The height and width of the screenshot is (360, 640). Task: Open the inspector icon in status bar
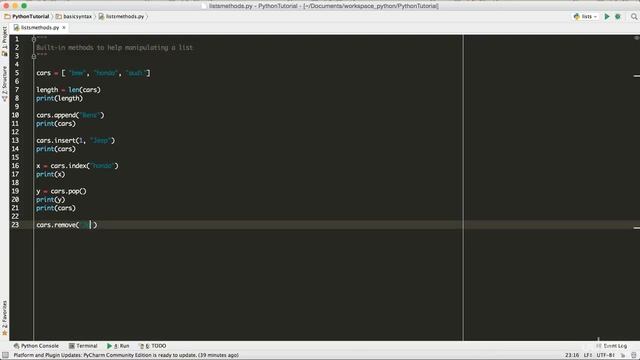[x=633, y=355]
